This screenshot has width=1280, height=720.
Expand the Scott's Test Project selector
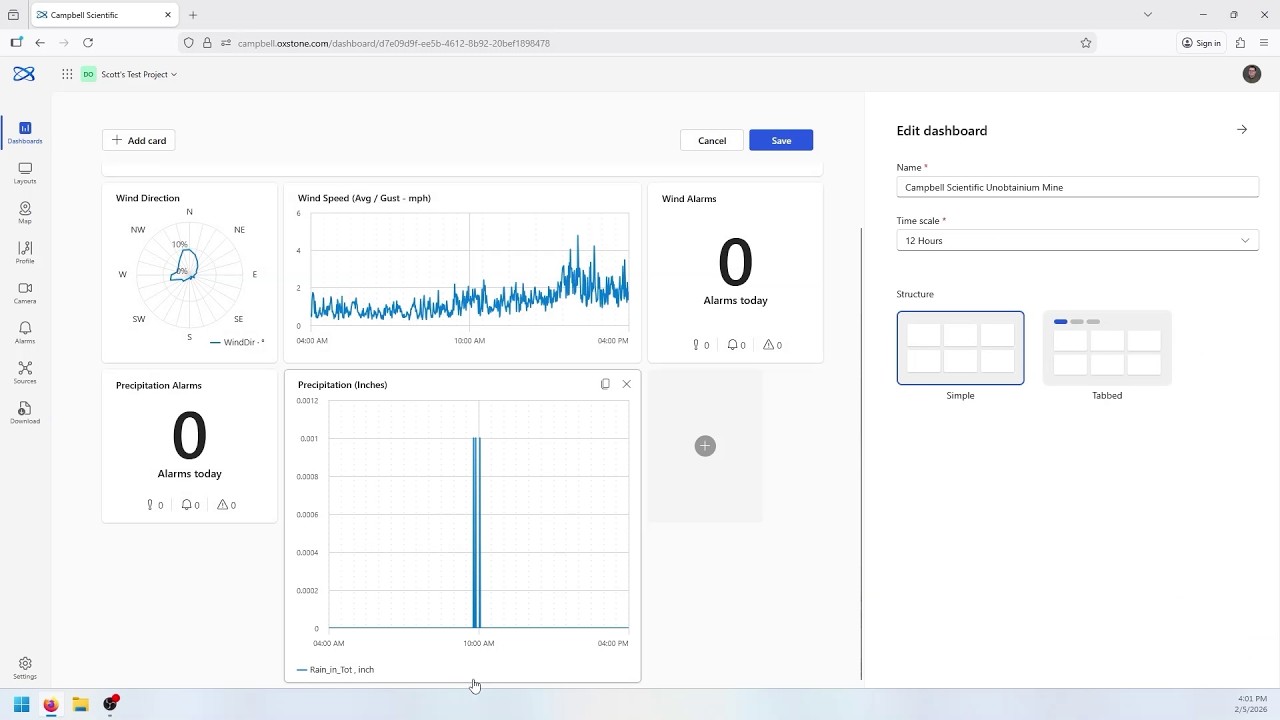[x=130, y=74]
